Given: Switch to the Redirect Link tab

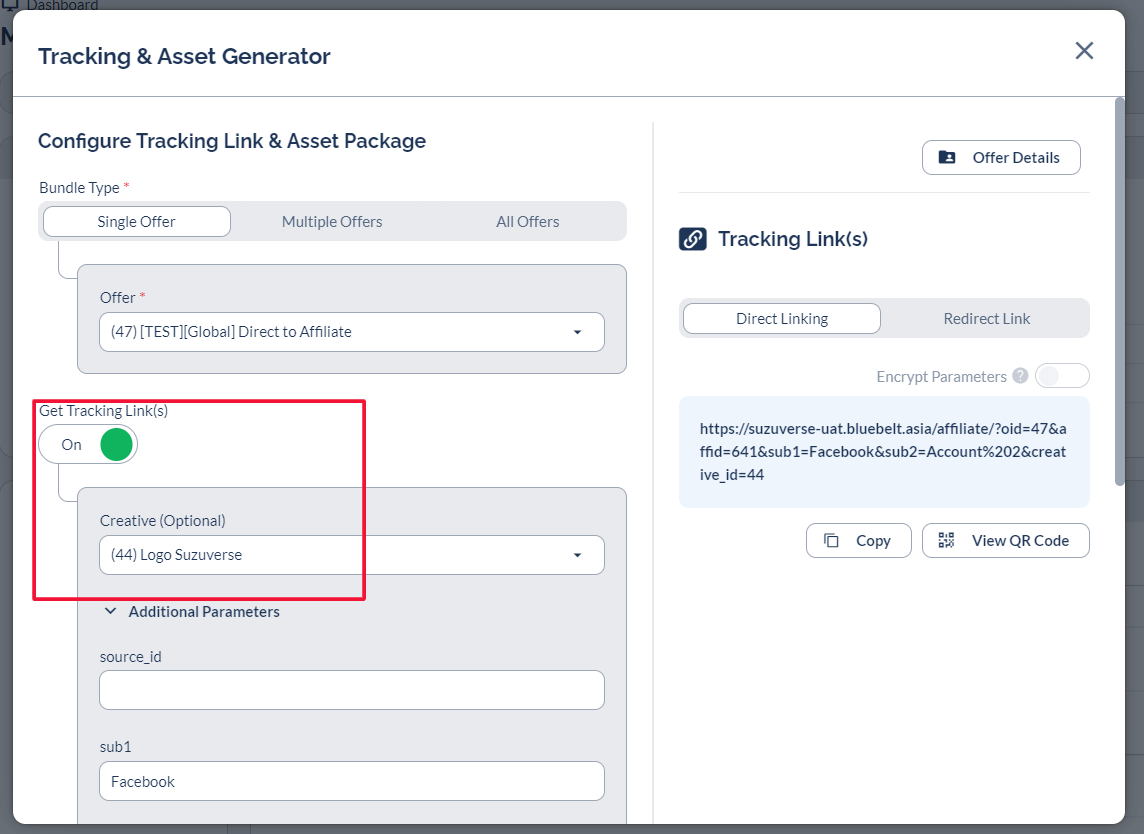Looking at the screenshot, I should tap(986, 319).
